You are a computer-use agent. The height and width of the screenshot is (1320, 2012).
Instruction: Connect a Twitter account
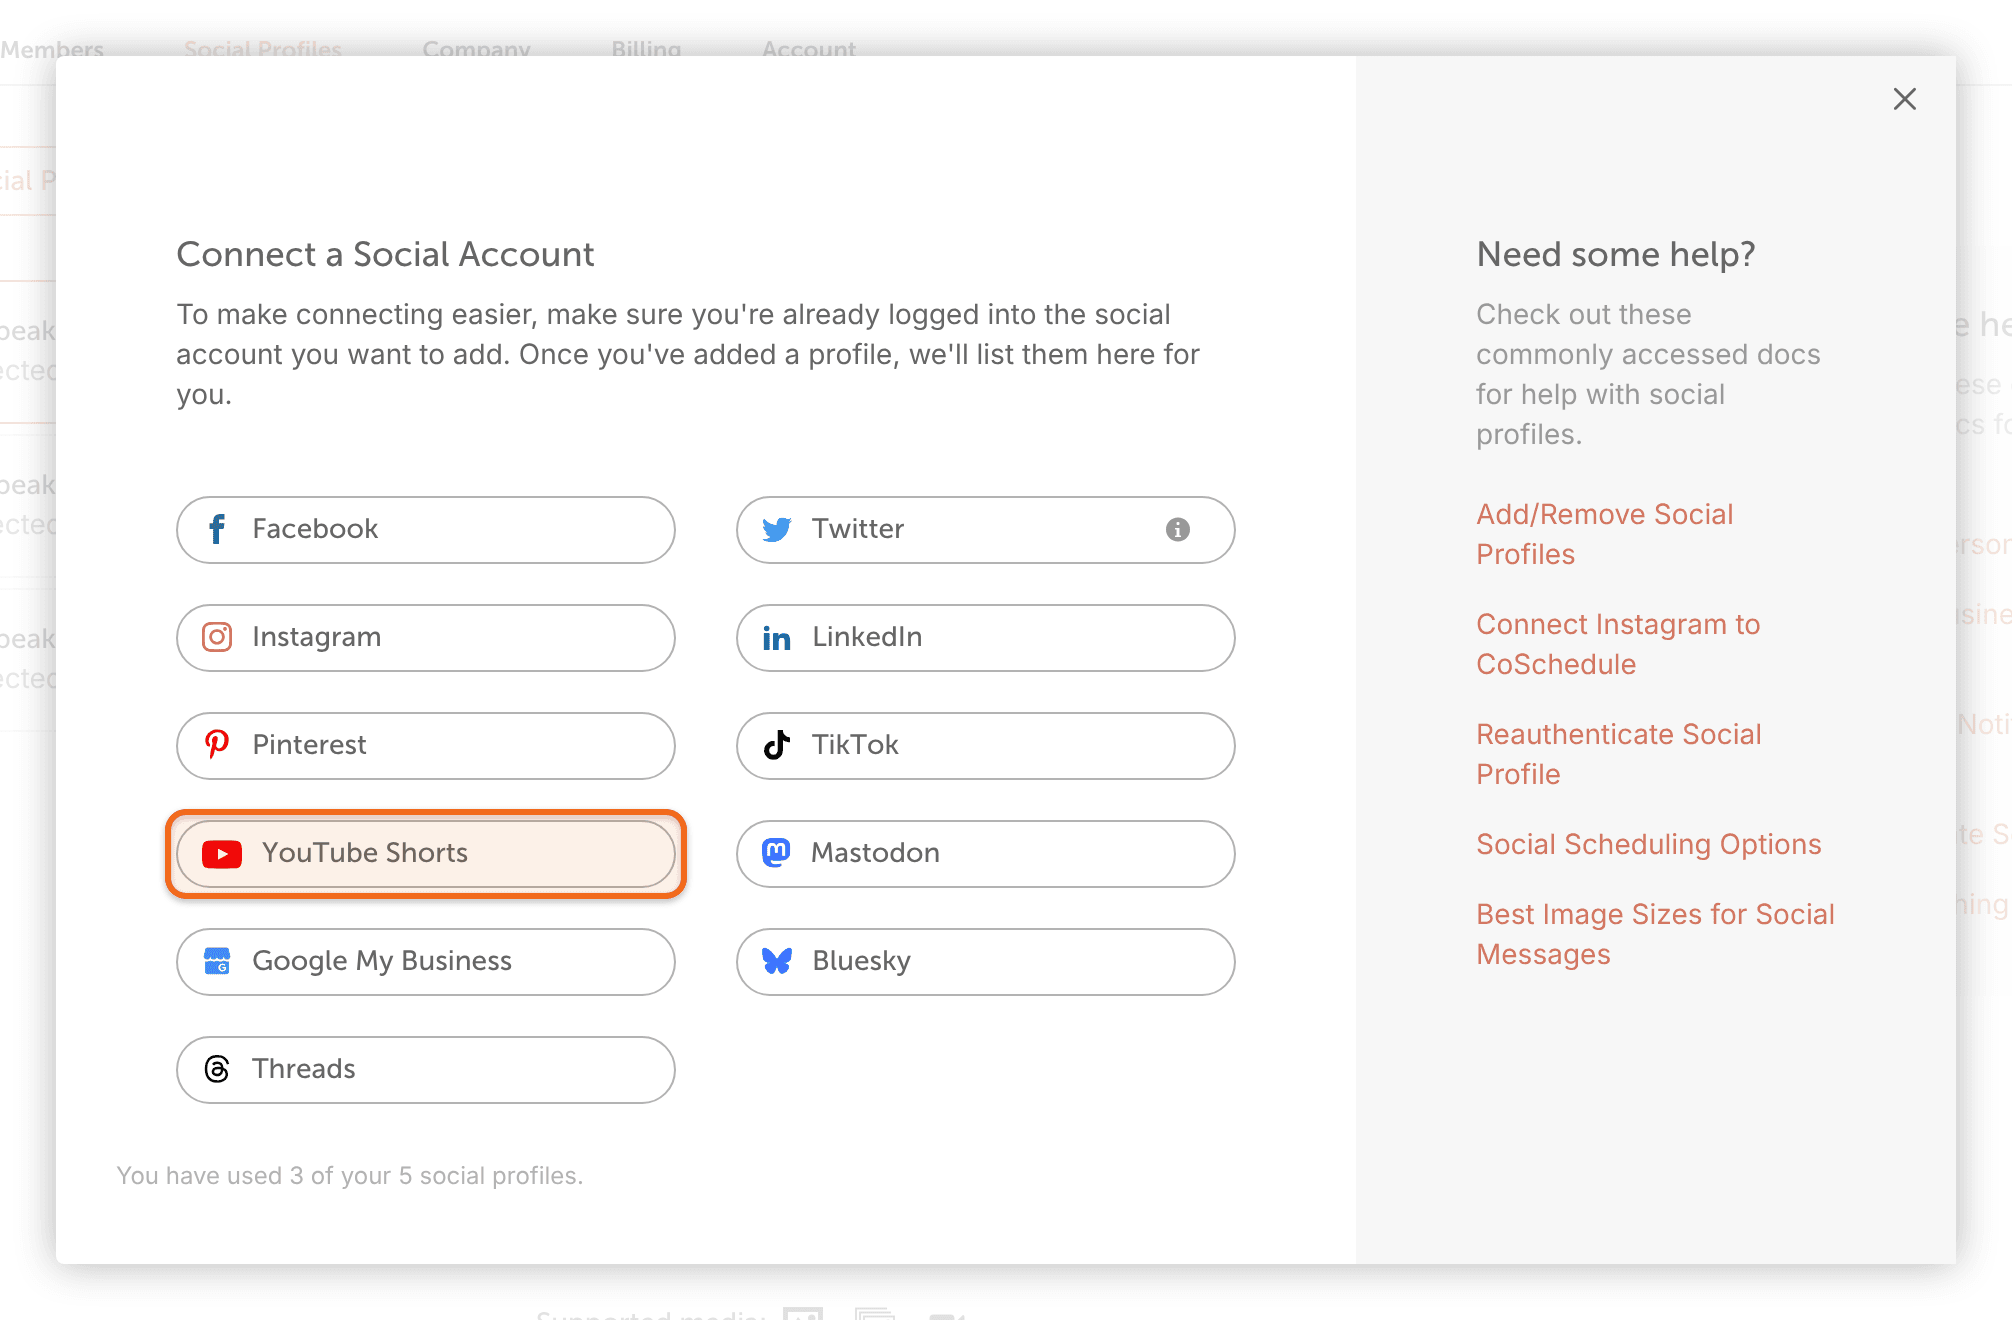986,530
